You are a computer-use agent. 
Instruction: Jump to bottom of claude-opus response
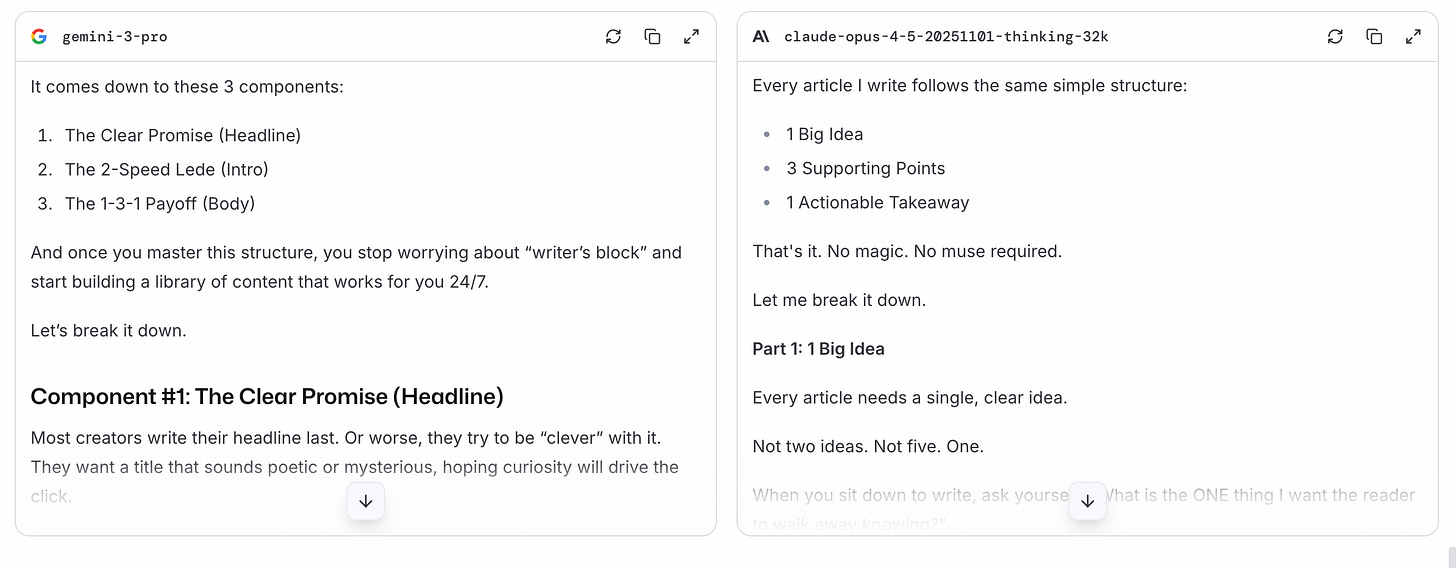(1088, 501)
